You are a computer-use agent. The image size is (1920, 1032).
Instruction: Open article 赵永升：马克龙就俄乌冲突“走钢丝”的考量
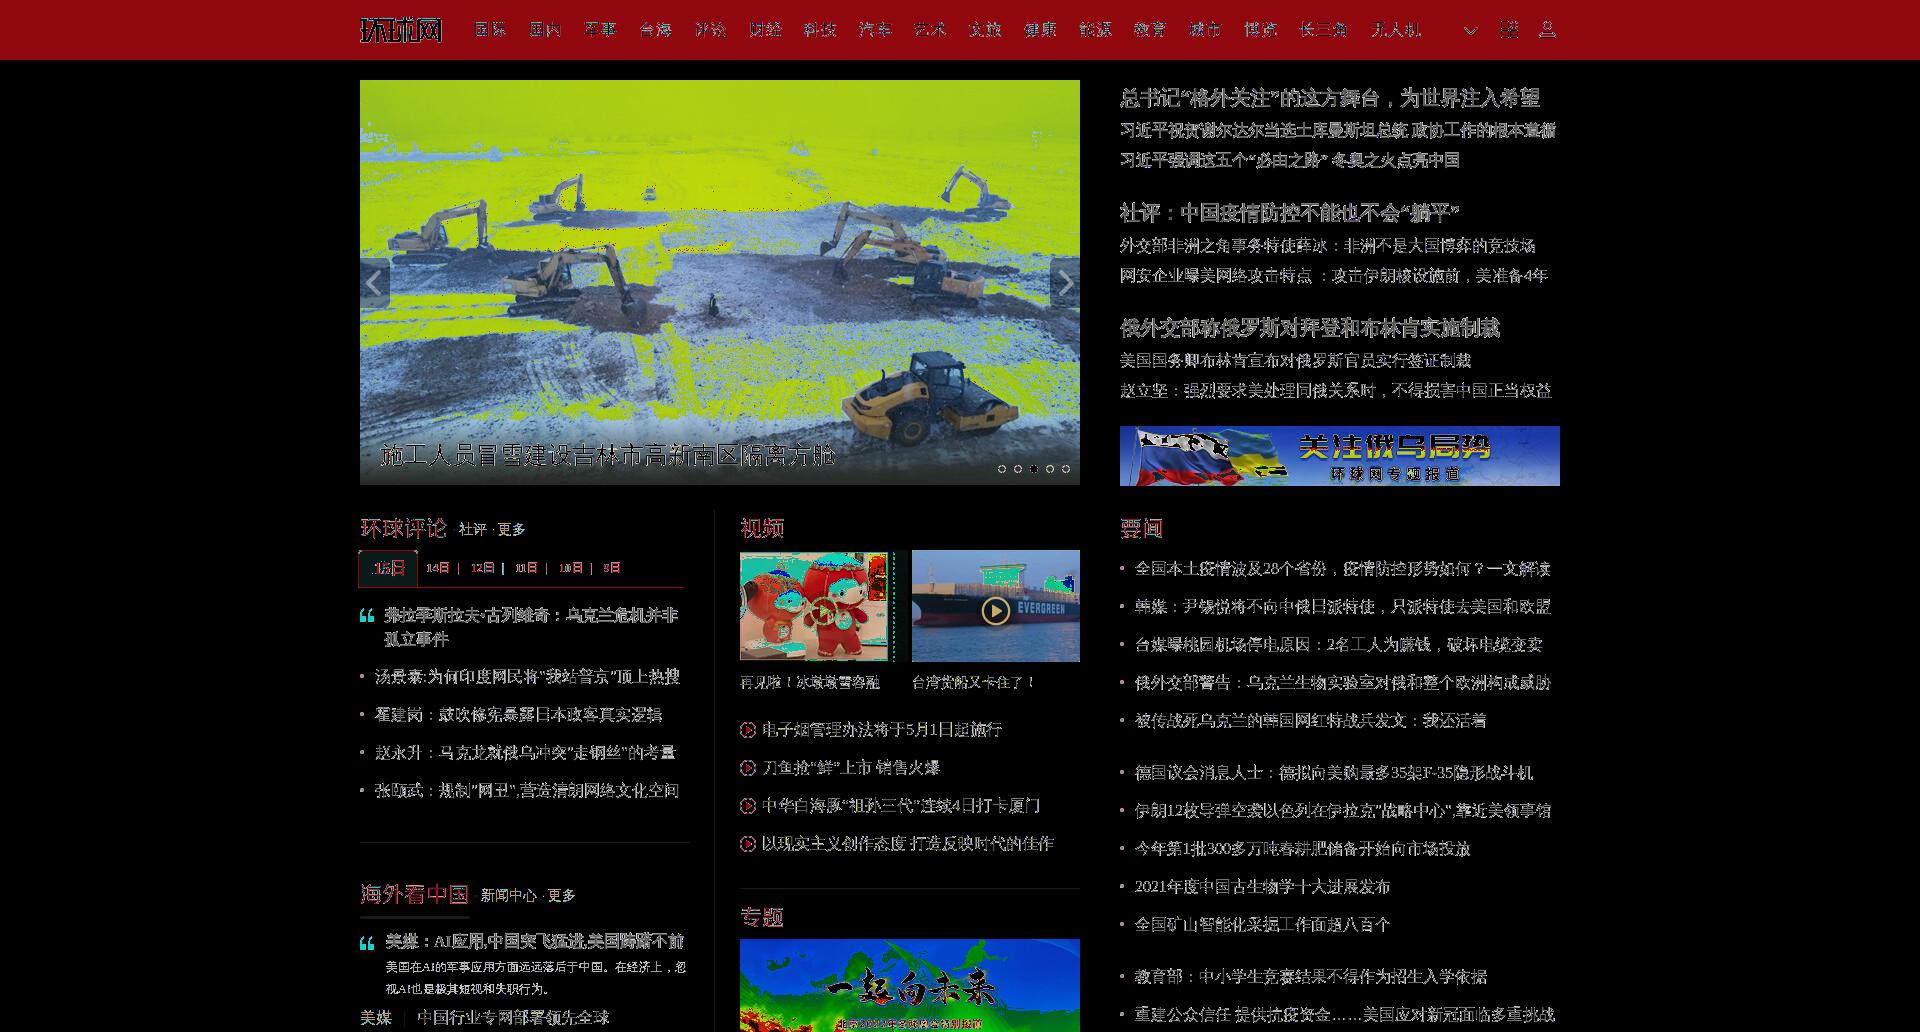(x=525, y=753)
